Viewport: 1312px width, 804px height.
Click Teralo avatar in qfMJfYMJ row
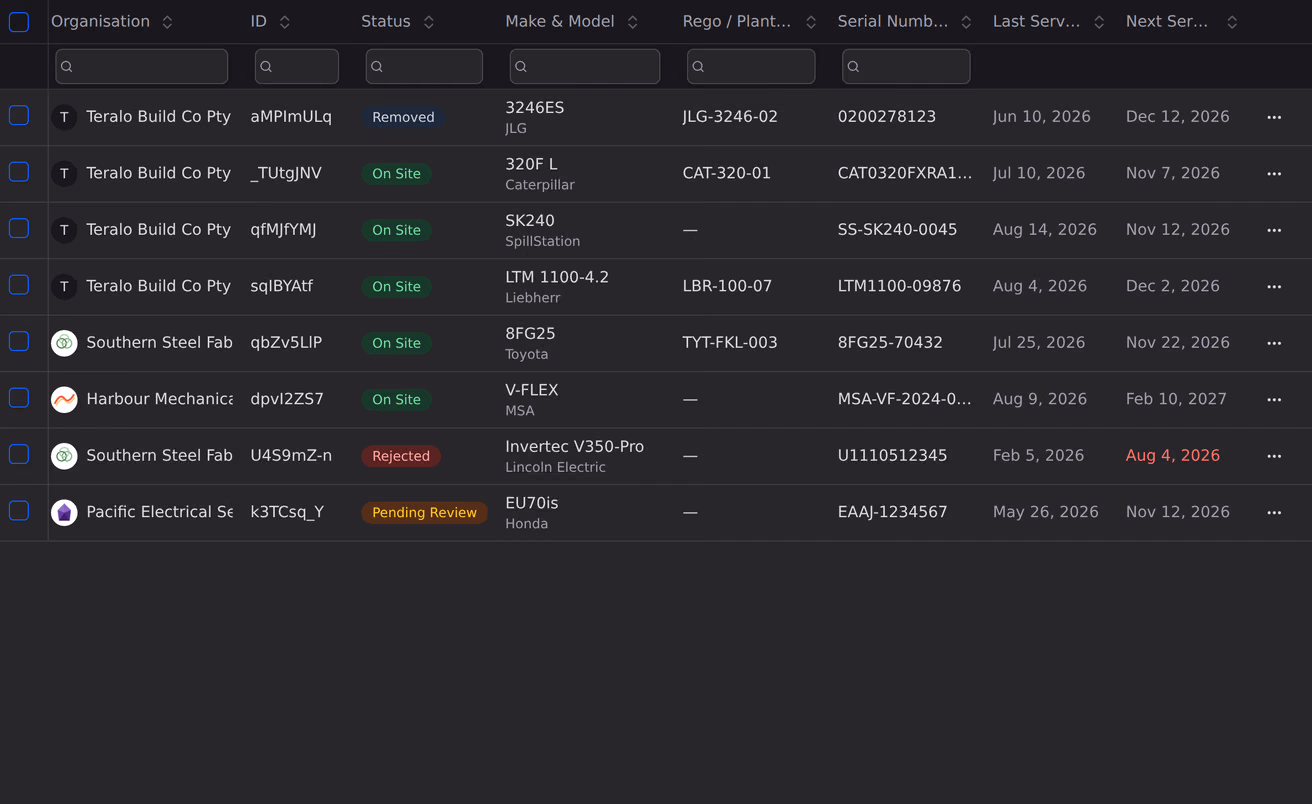click(64, 230)
